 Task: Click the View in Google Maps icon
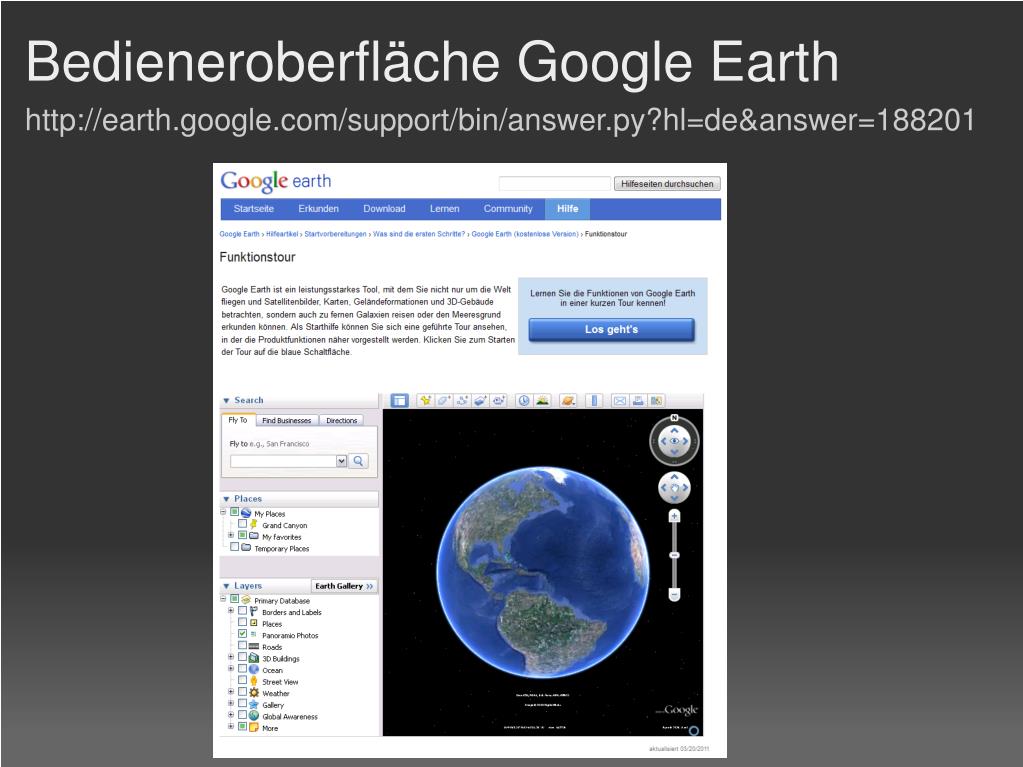coord(656,400)
